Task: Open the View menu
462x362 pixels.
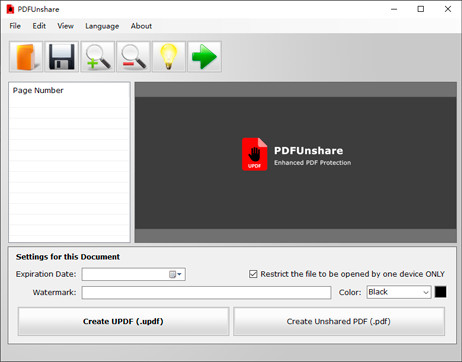Action: (x=65, y=26)
